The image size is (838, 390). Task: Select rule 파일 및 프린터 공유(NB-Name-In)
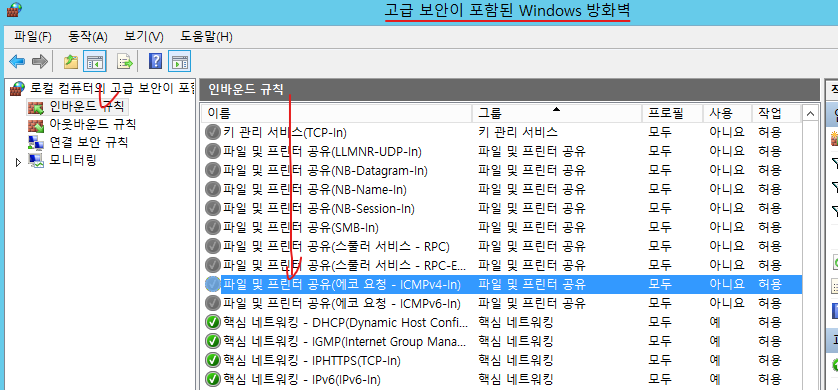(314, 189)
